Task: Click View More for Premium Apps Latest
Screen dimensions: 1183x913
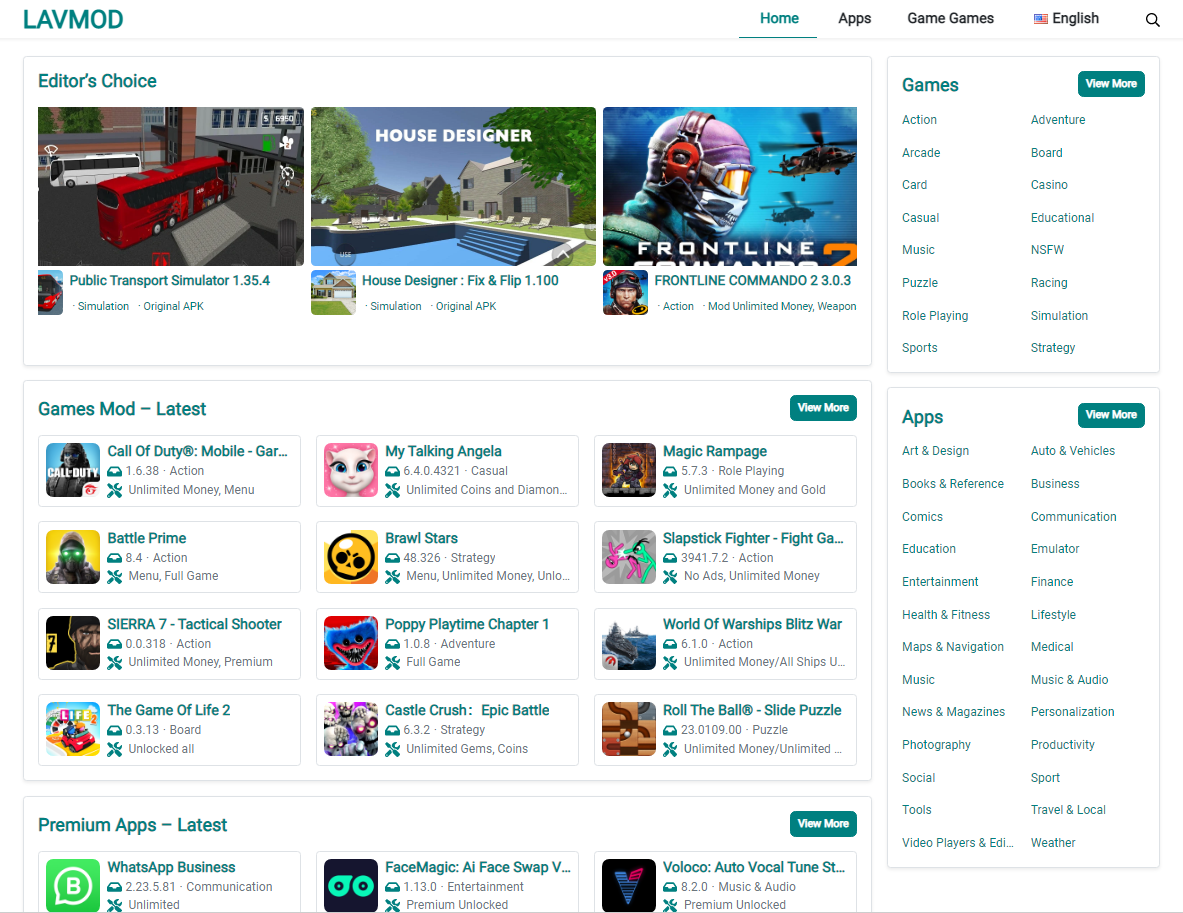Action: 823,824
